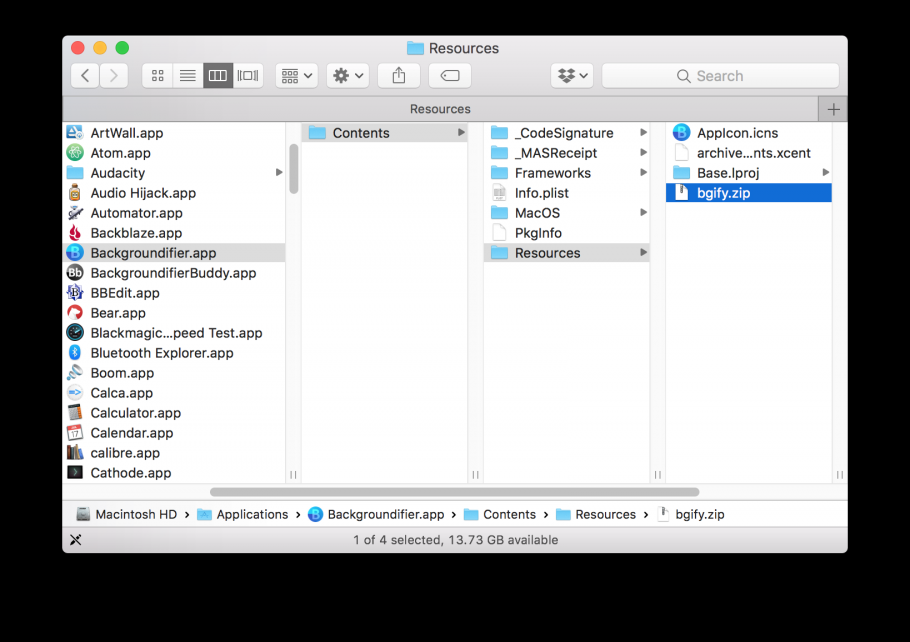This screenshot has height=642, width=910.
Task: Click the Base.lproj folder name
Action: [728, 173]
